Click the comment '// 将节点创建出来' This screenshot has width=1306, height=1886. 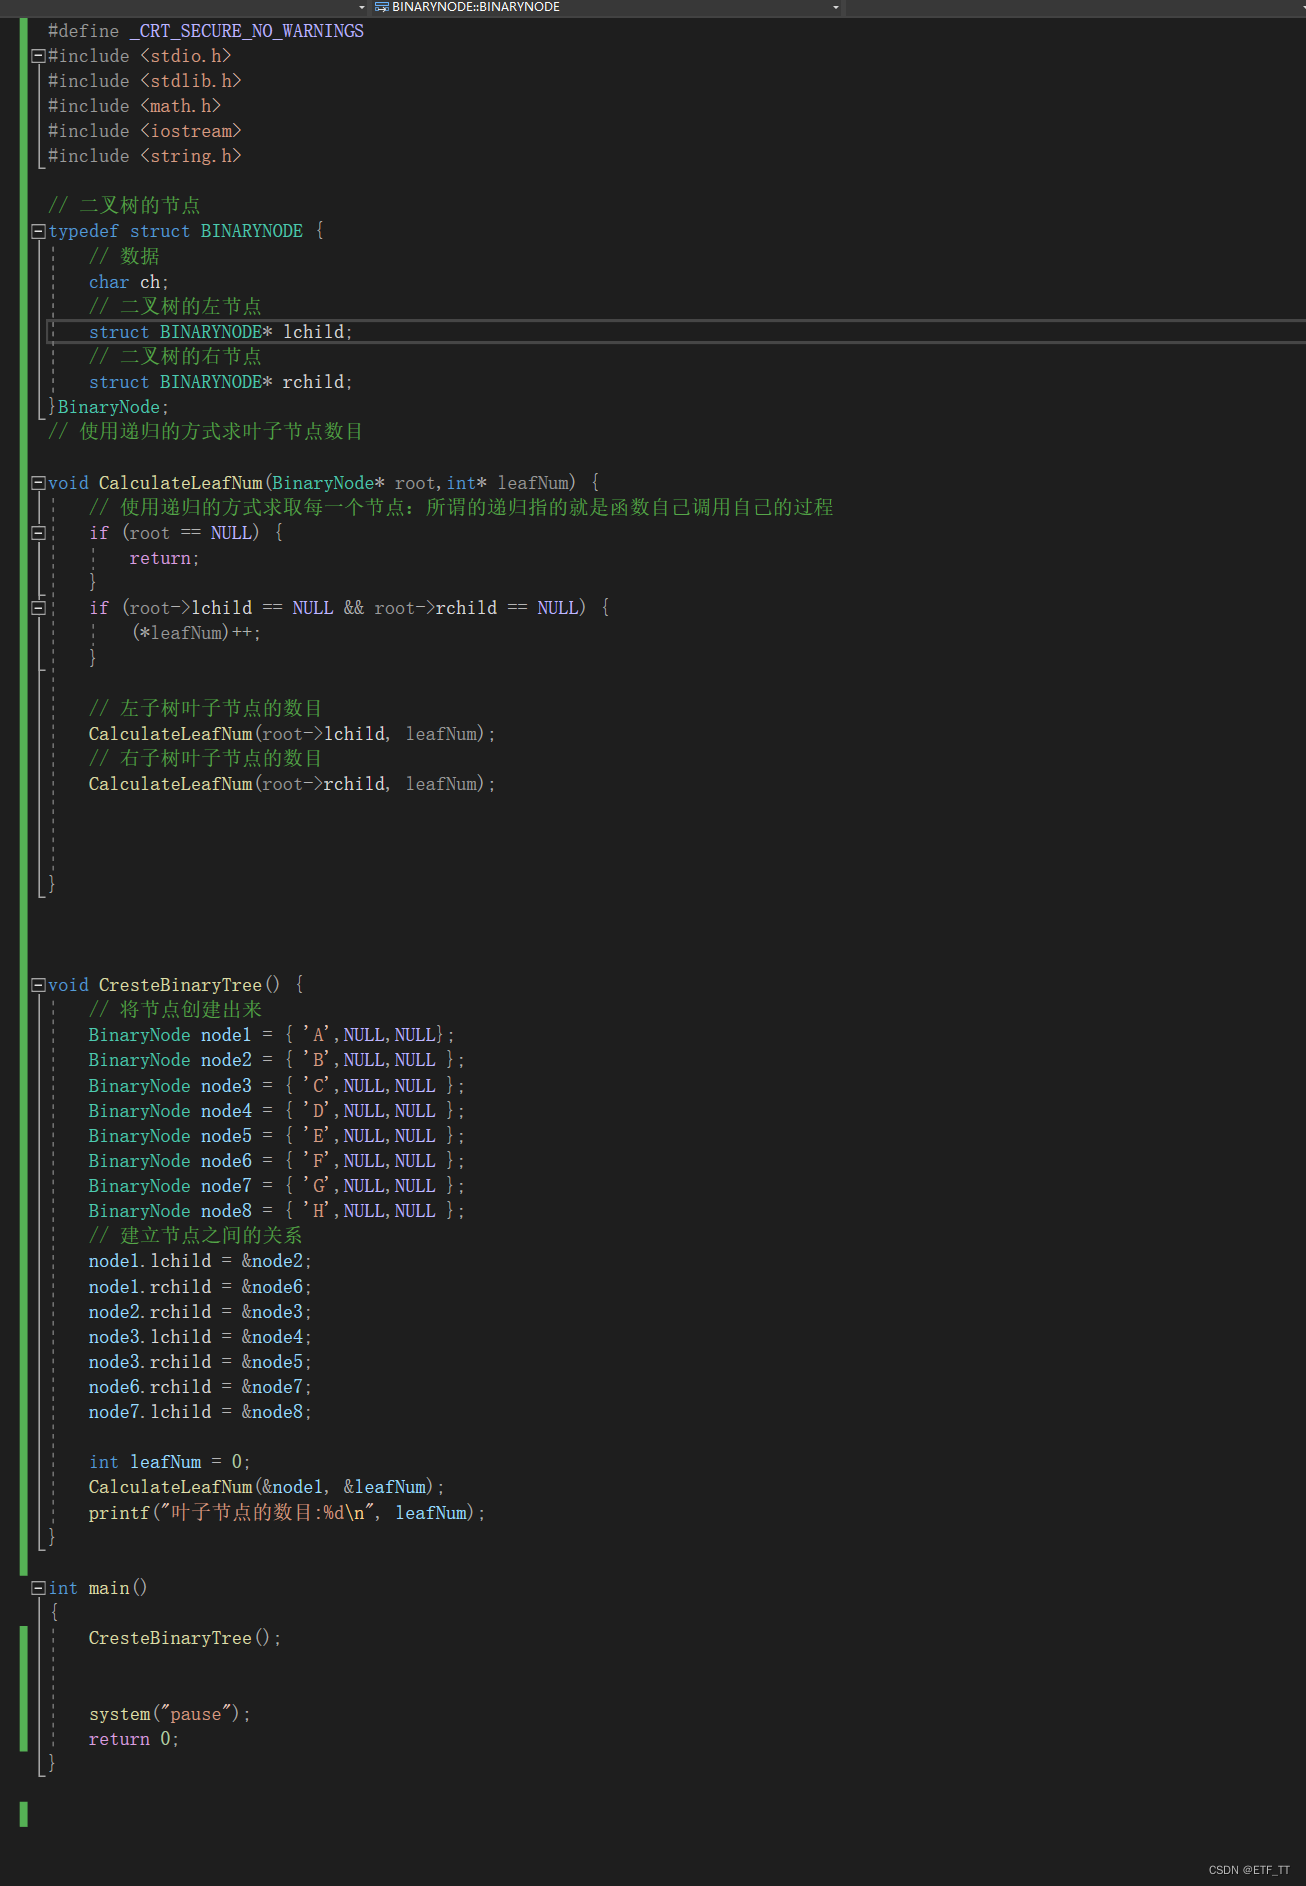[x=175, y=1010]
